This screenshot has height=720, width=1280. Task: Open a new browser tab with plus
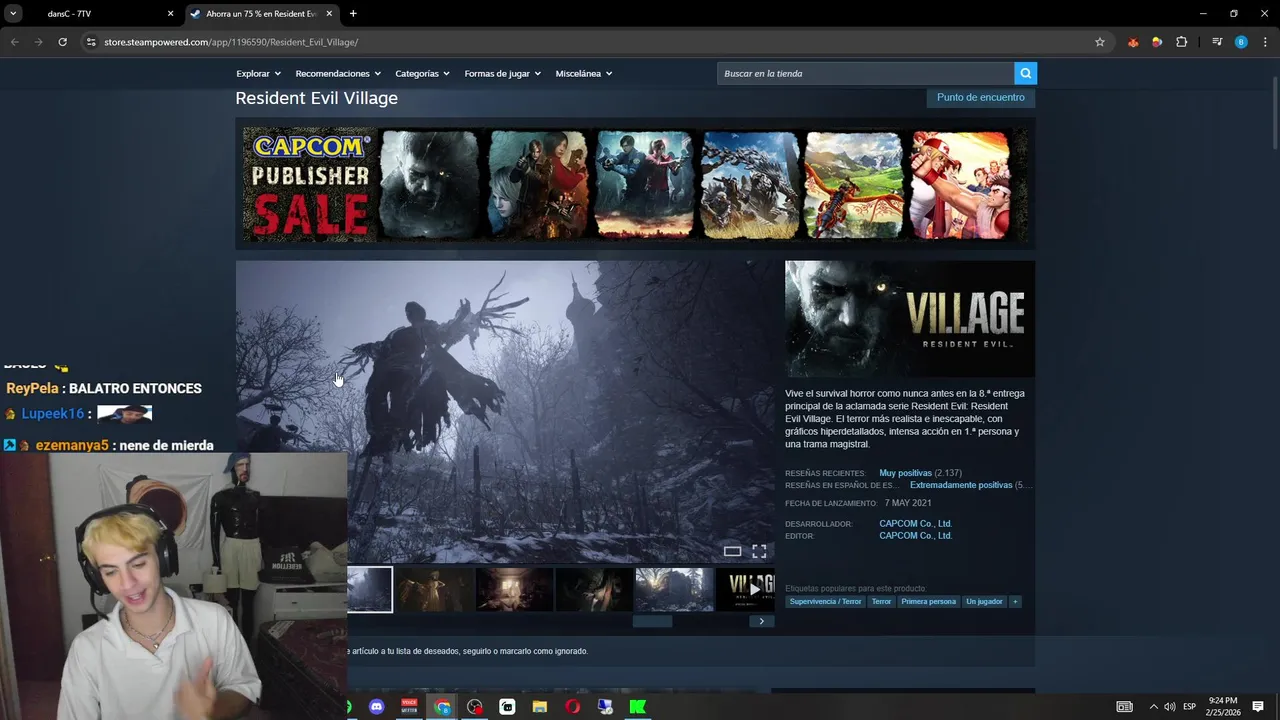point(353,14)
